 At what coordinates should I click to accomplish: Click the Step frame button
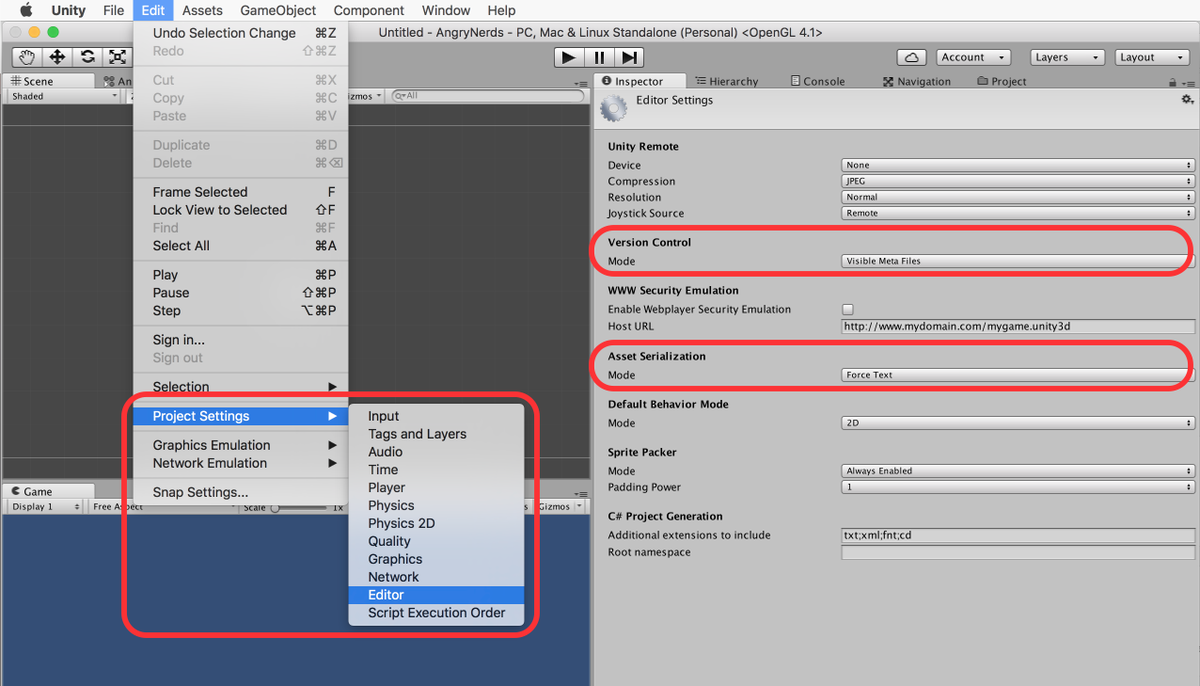pos(628,58)
